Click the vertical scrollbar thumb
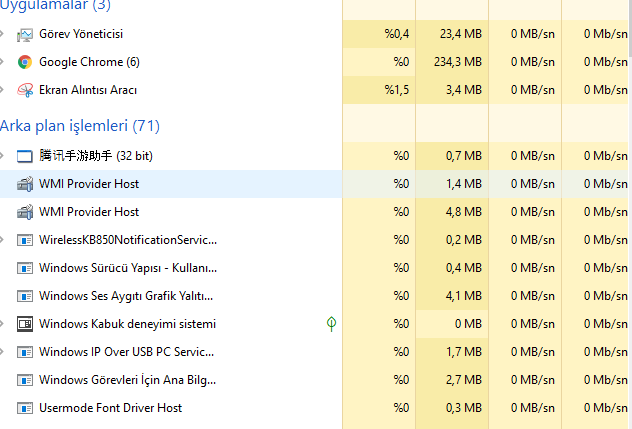 [x=630, y=28]
